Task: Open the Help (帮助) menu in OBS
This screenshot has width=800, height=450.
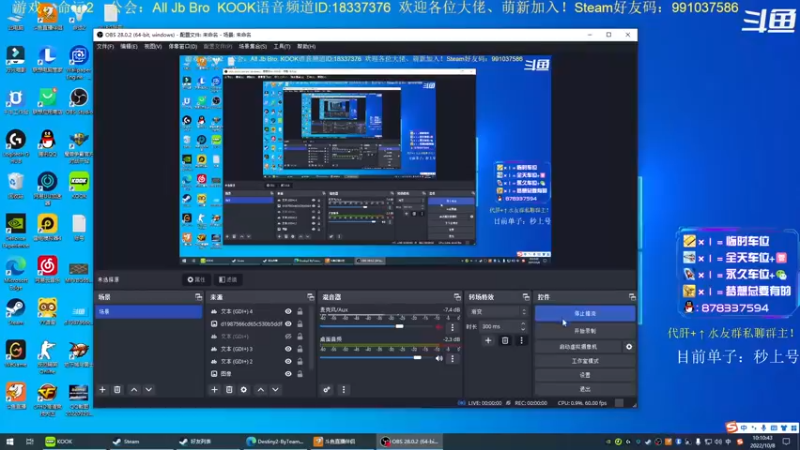Action: pyautogui.click(x=306, y=46)
